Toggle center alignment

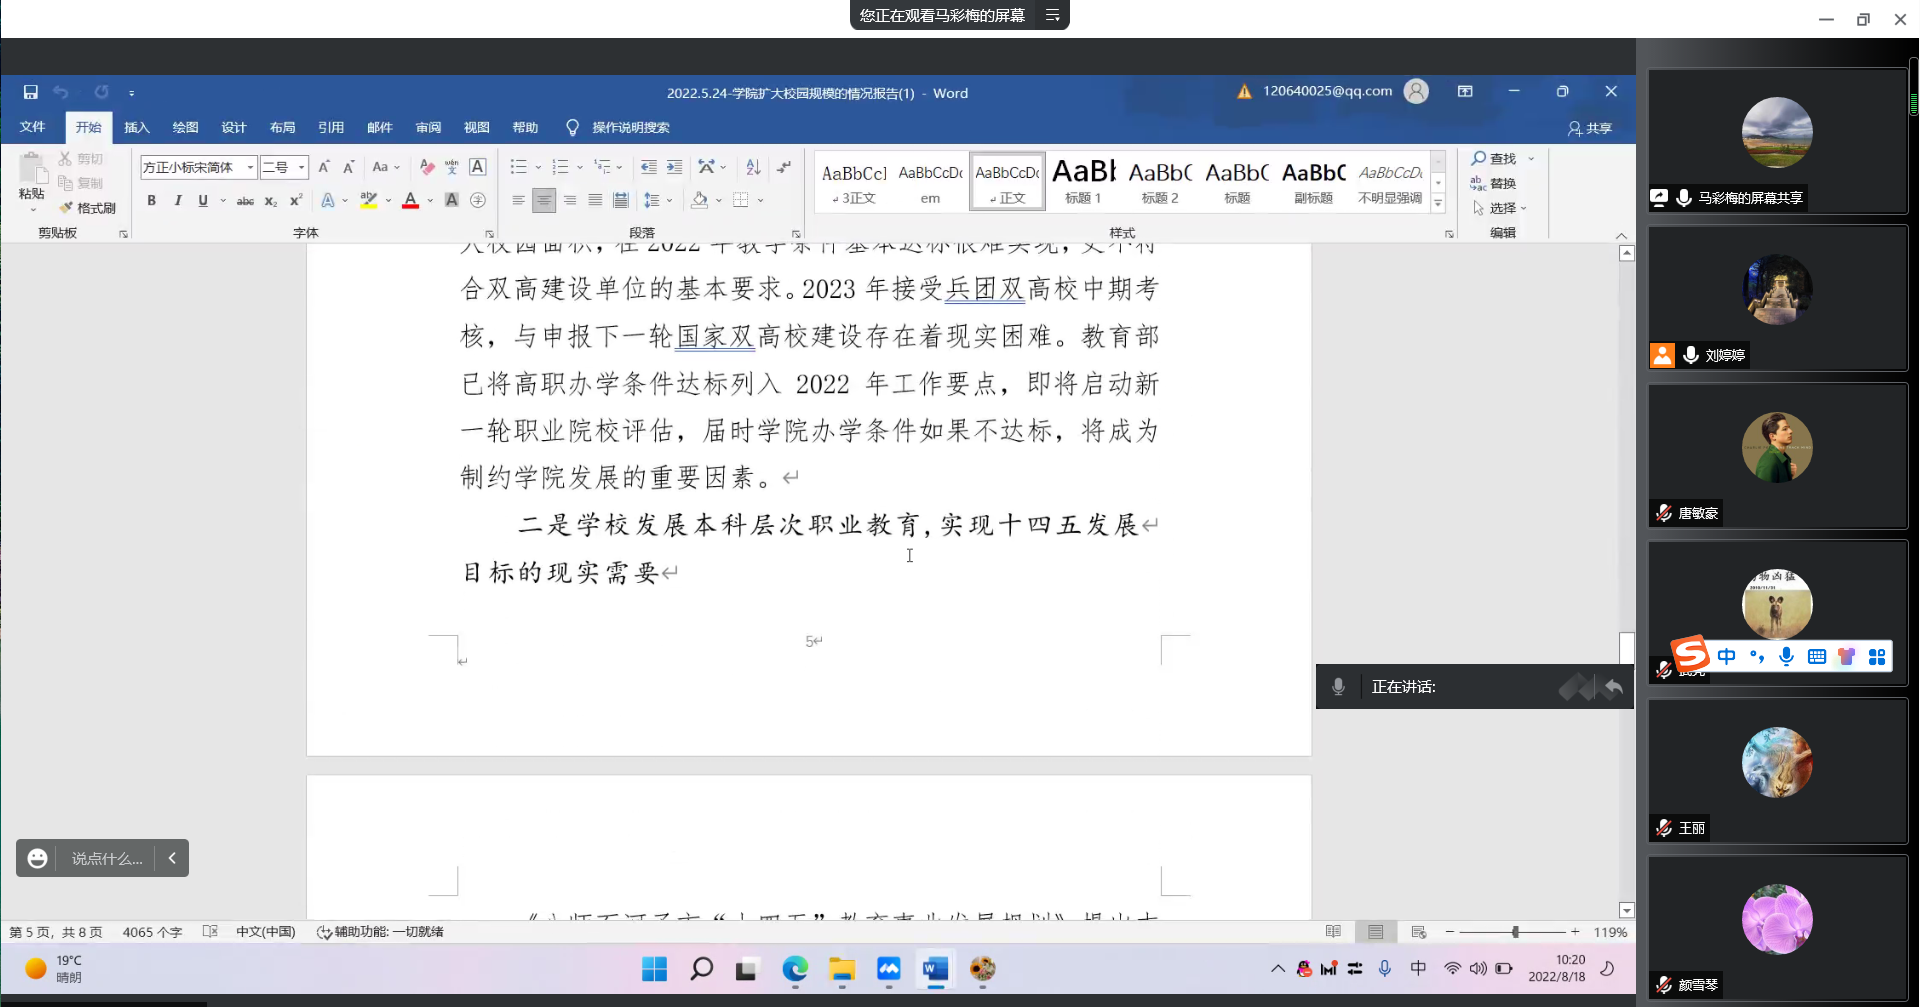(543, 201)
